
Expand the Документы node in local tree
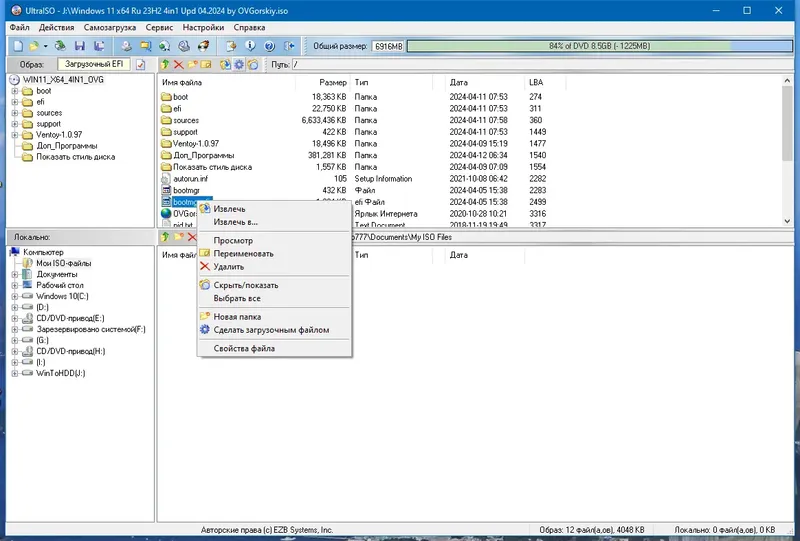(15, 274)
